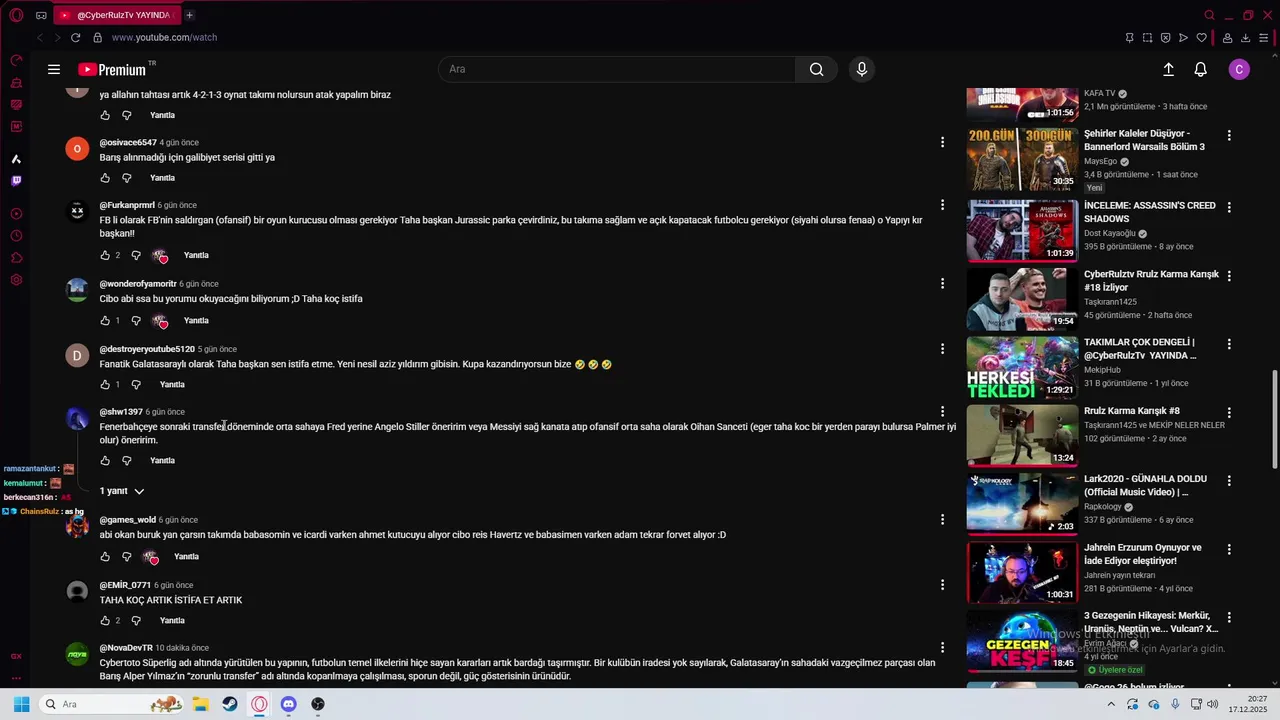Image resolution: width=1280 pixels, height=720 pixels.
Task: Dislike the comment by @games_wold
Action: pyautogui.click(x=127, y=557)
